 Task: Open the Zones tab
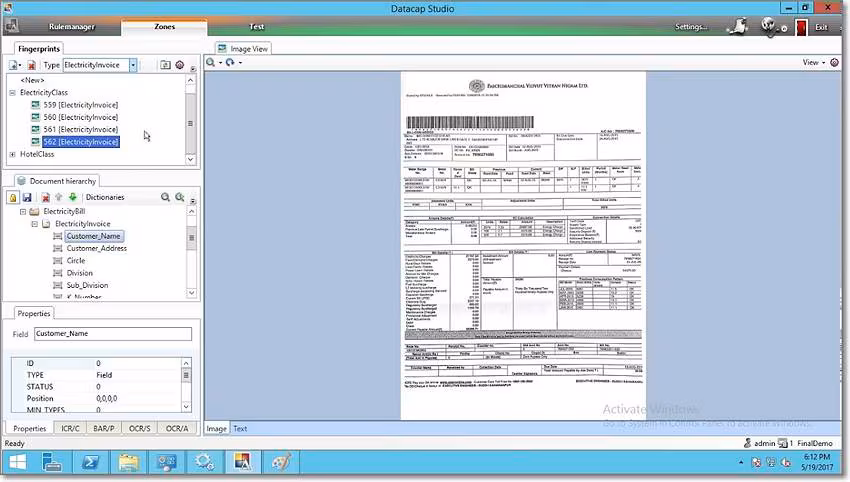(x=164, y=27)
